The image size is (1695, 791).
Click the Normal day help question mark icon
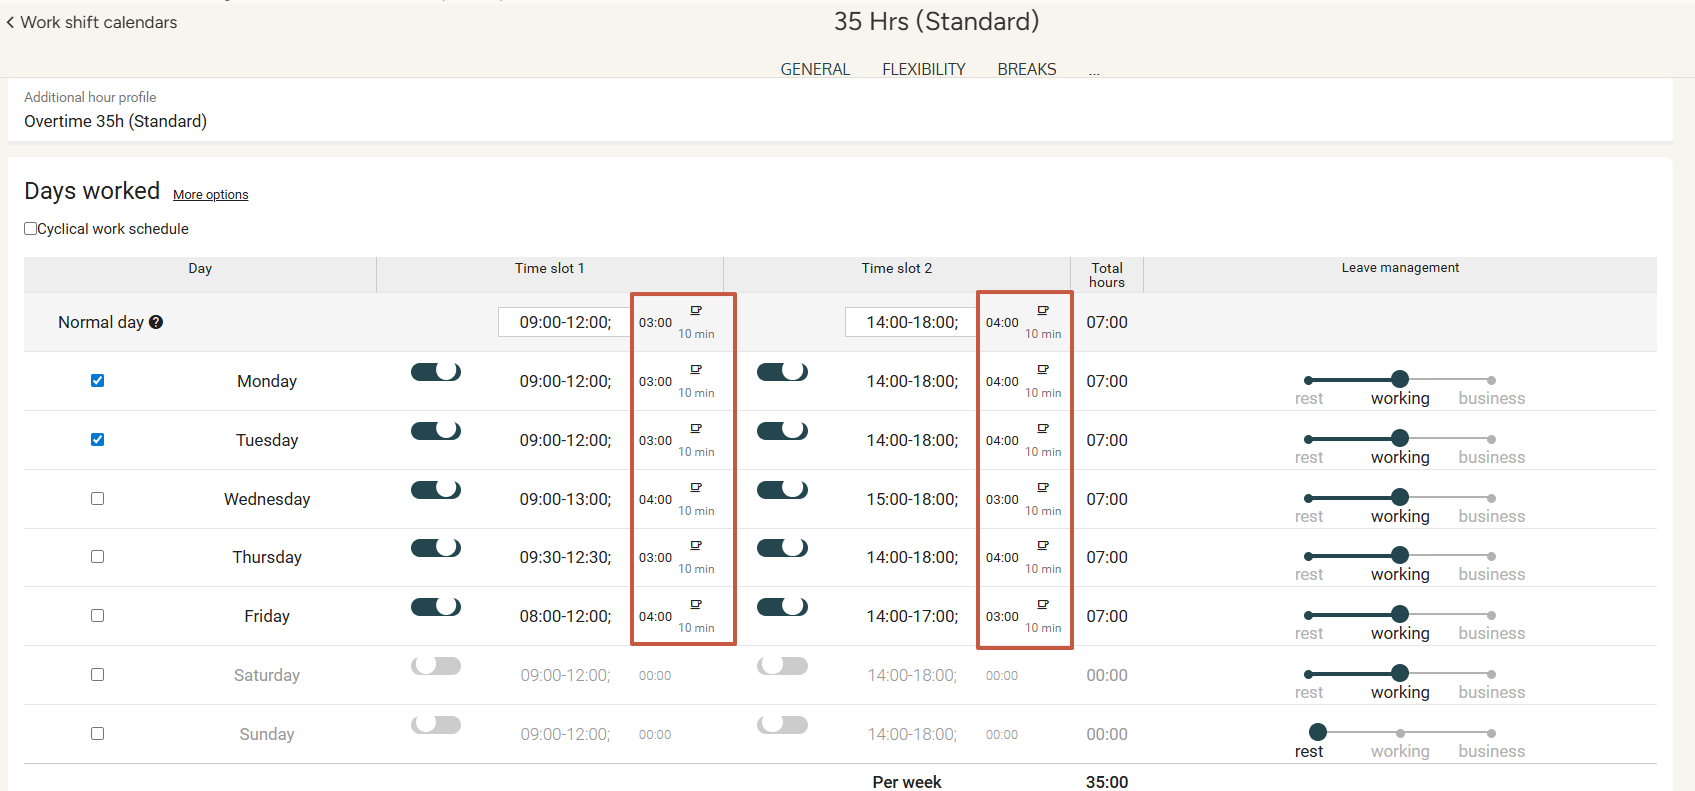(156, 322)
